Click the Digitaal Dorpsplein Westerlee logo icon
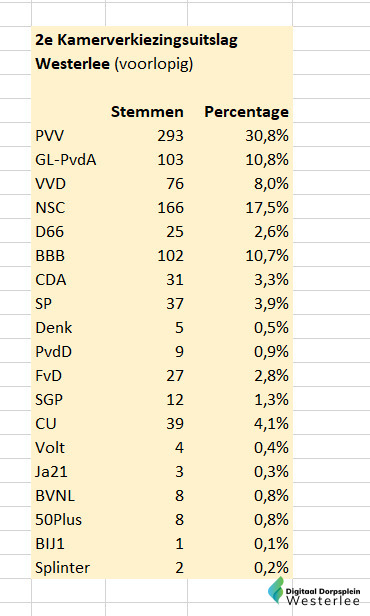This screenshot has width=370, height=616. point(276,590)
